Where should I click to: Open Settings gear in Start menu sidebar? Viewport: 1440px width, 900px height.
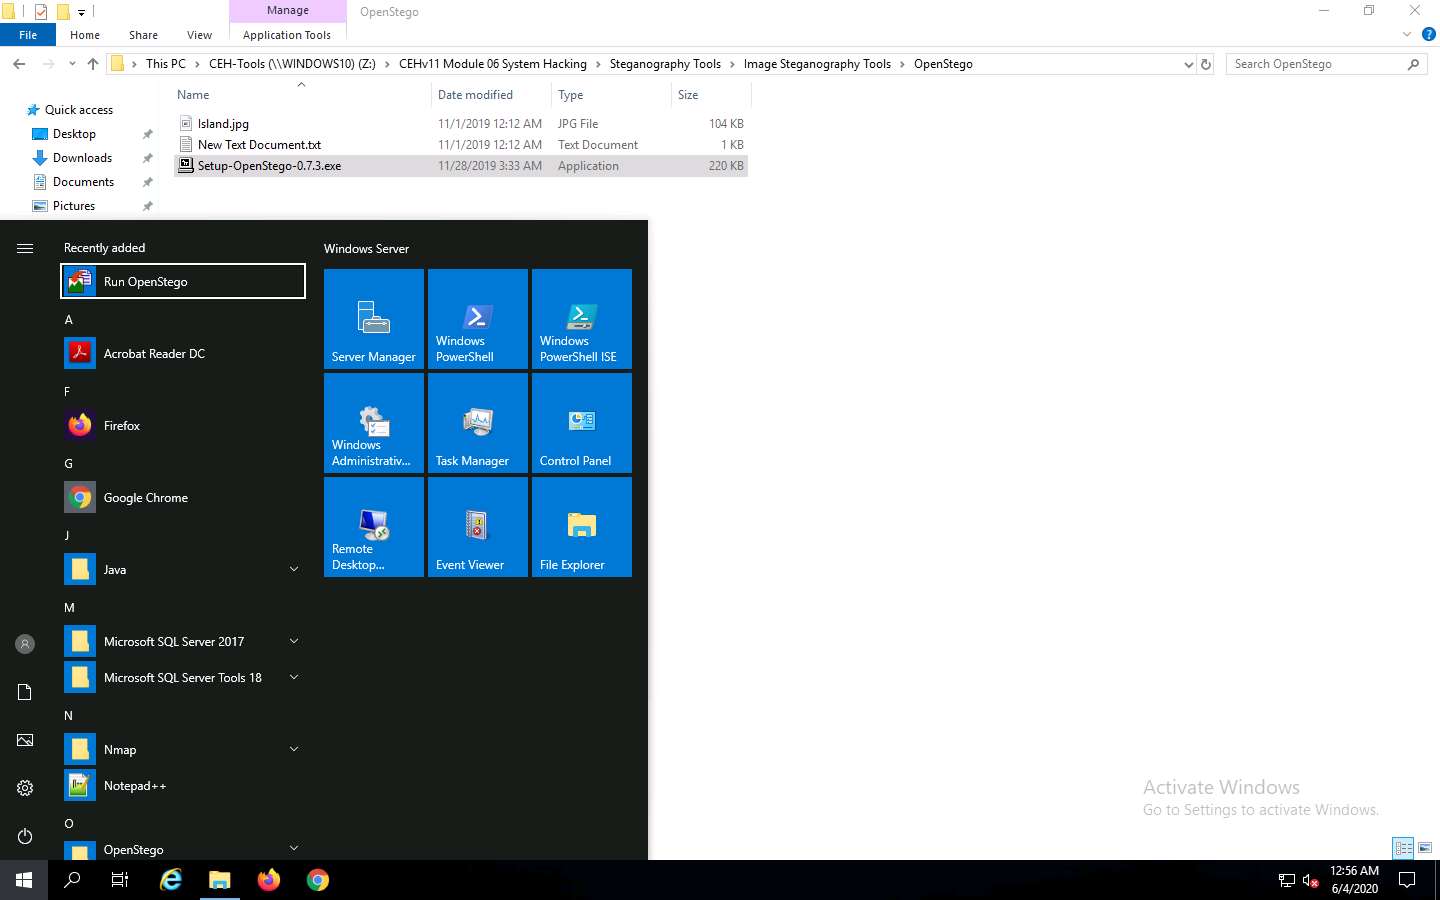pyautogui.click(x=25, y=788)
